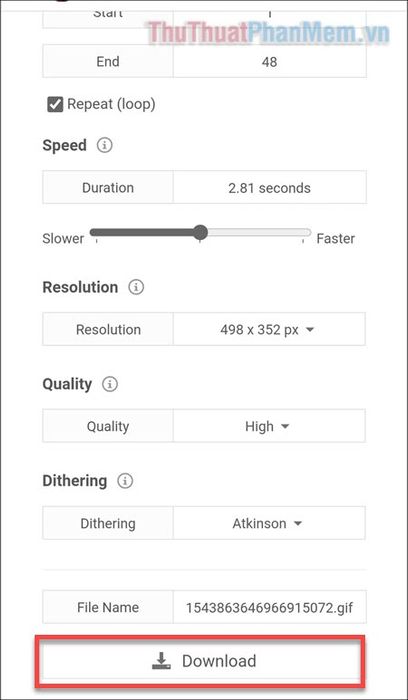The image size is (408, 700).
Task: Click the download arrow icon
Action: click(x=162, y=661)
